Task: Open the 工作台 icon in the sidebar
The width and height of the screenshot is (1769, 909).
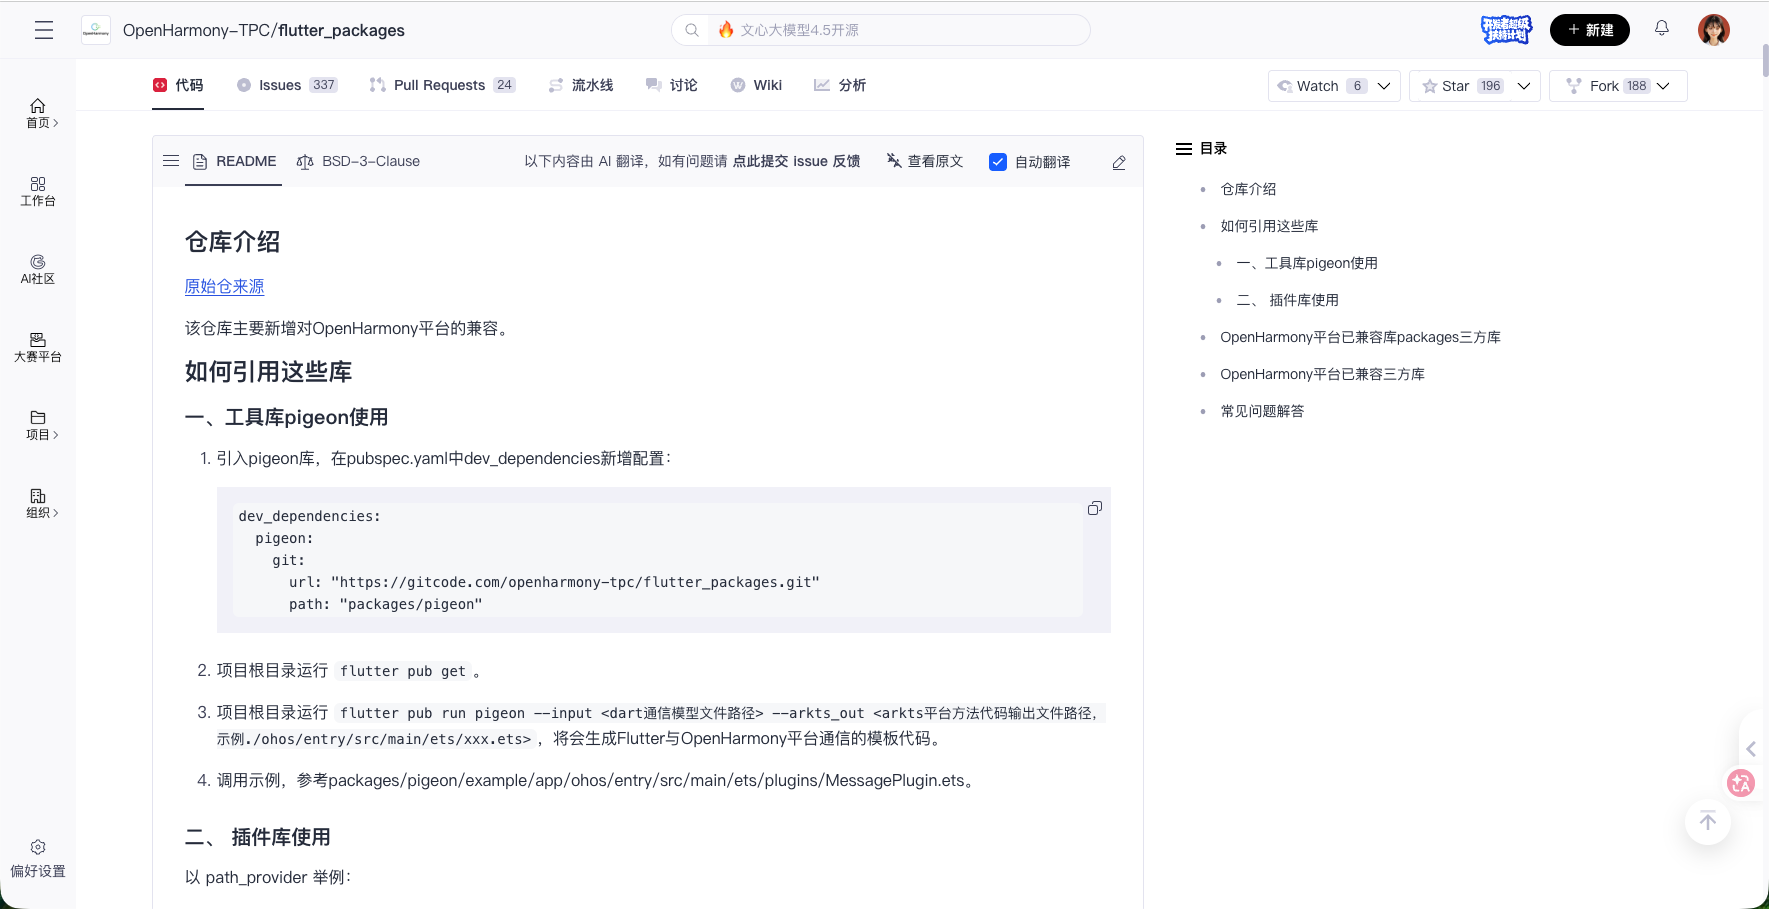Action: click(x=37, y=190)
